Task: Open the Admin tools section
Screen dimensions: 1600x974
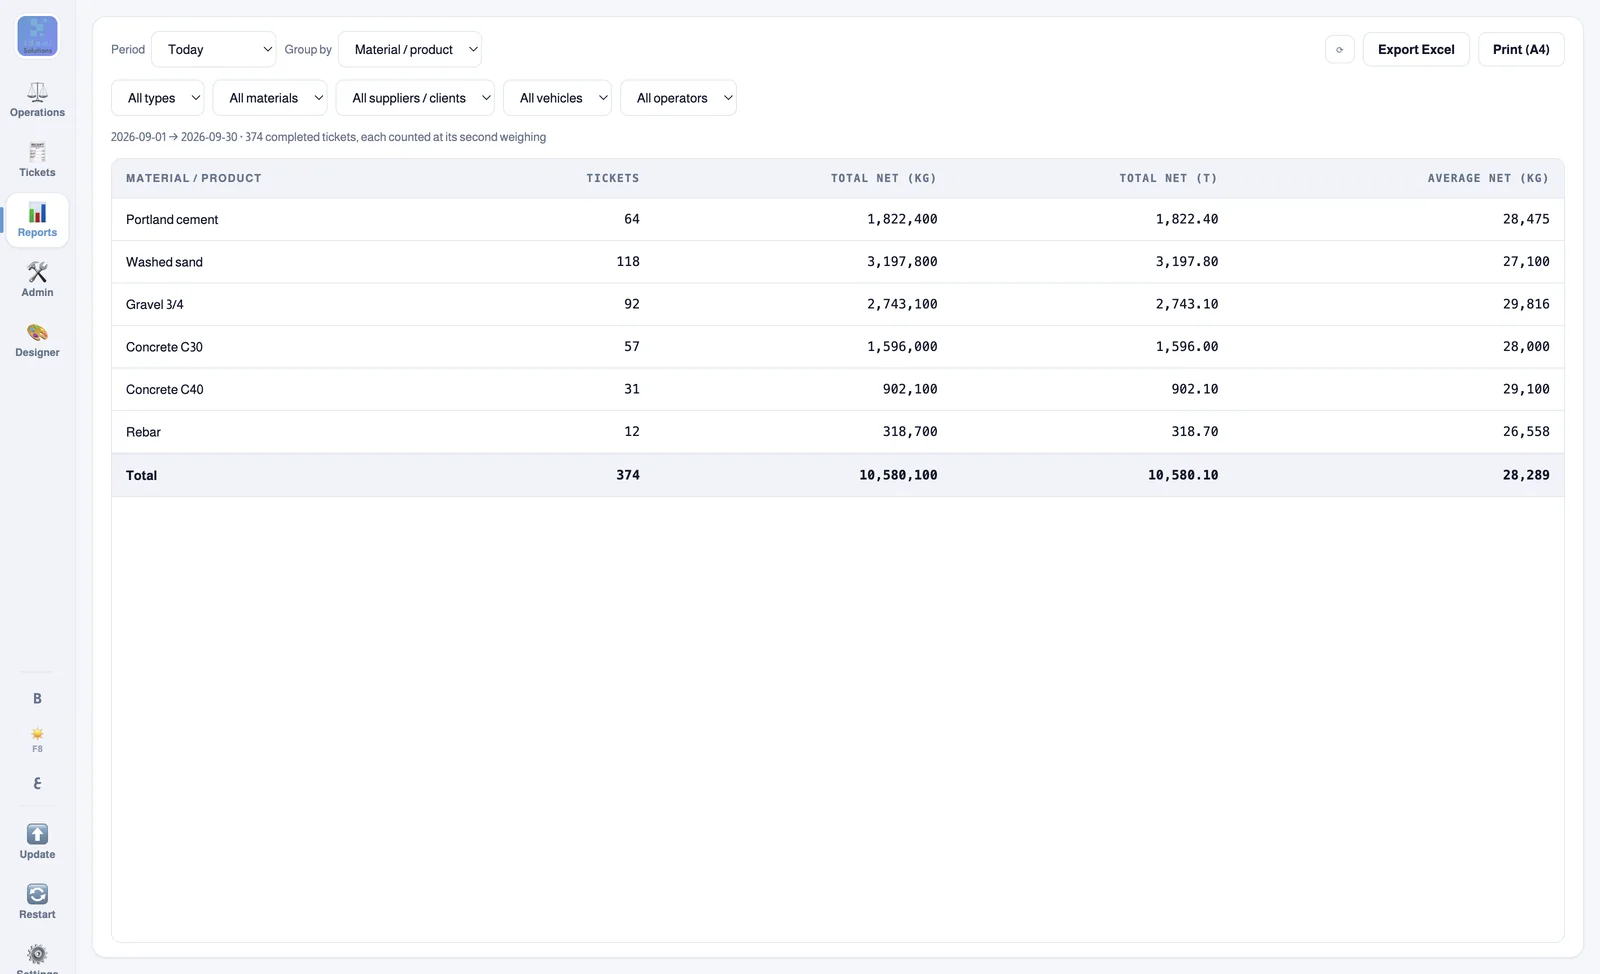Action: tap(37, 280)
